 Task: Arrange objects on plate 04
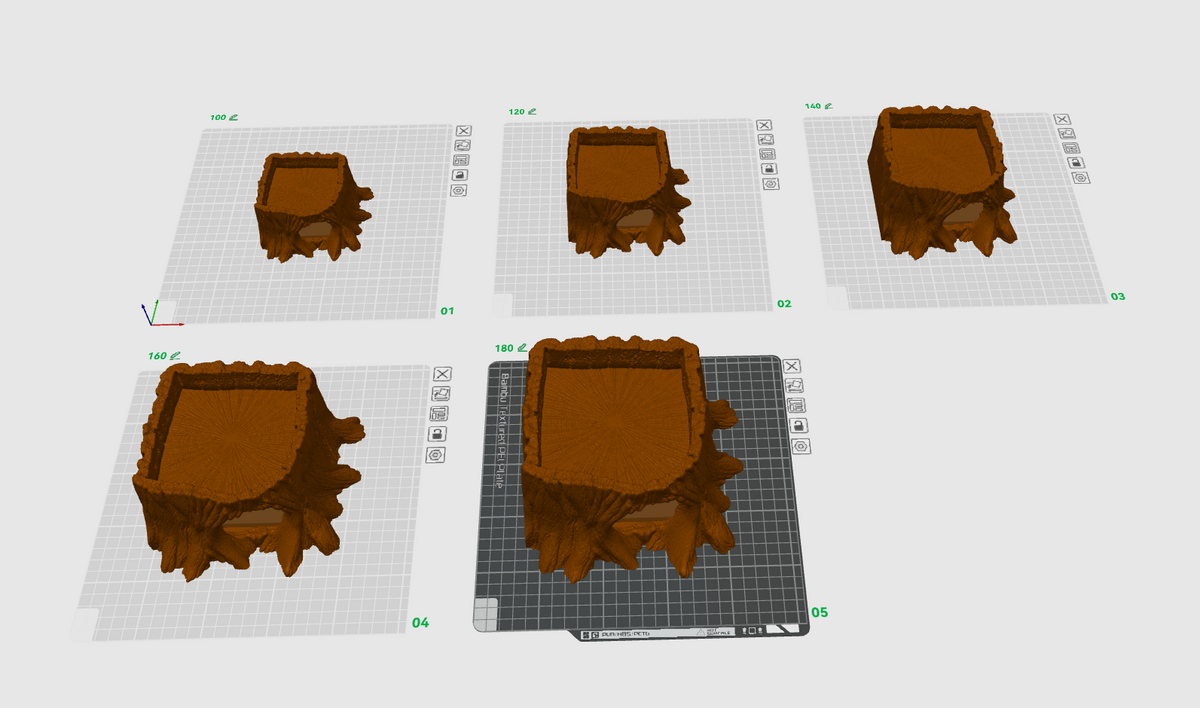pos(440,413)
